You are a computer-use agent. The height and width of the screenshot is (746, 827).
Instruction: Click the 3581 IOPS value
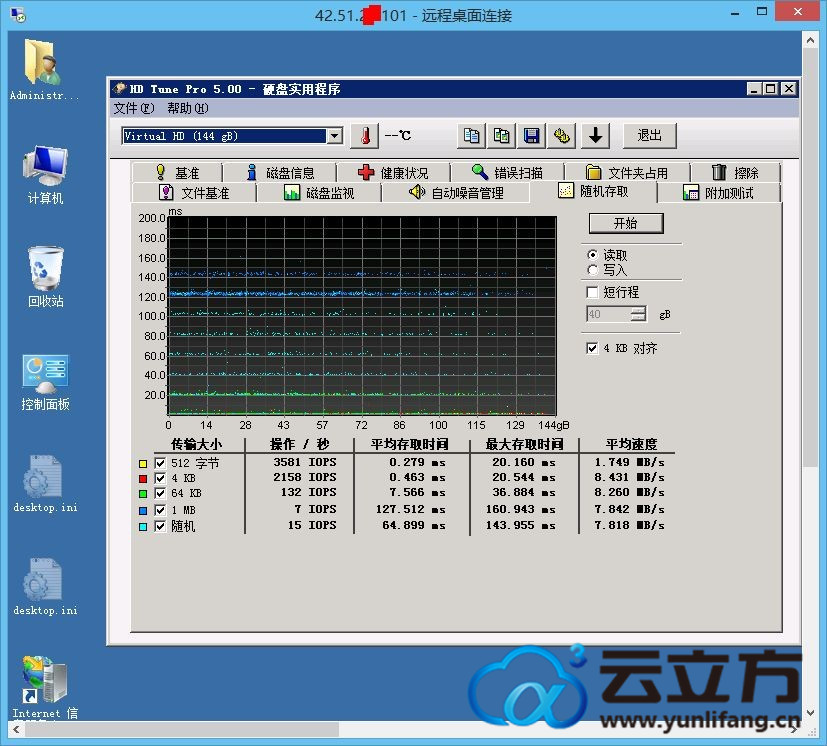(305, 462)
